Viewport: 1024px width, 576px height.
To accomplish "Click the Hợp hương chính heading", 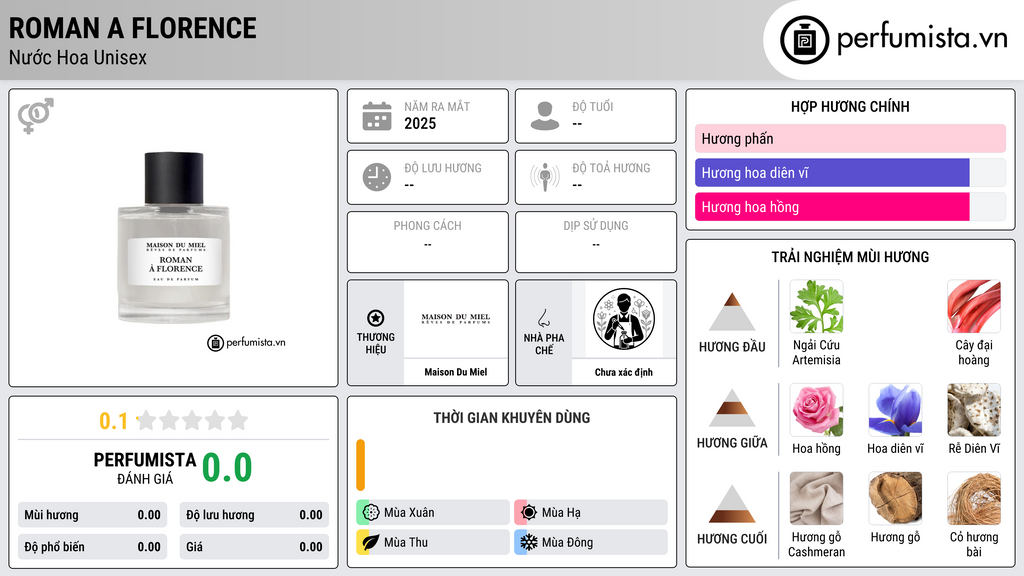I will 850,106.
